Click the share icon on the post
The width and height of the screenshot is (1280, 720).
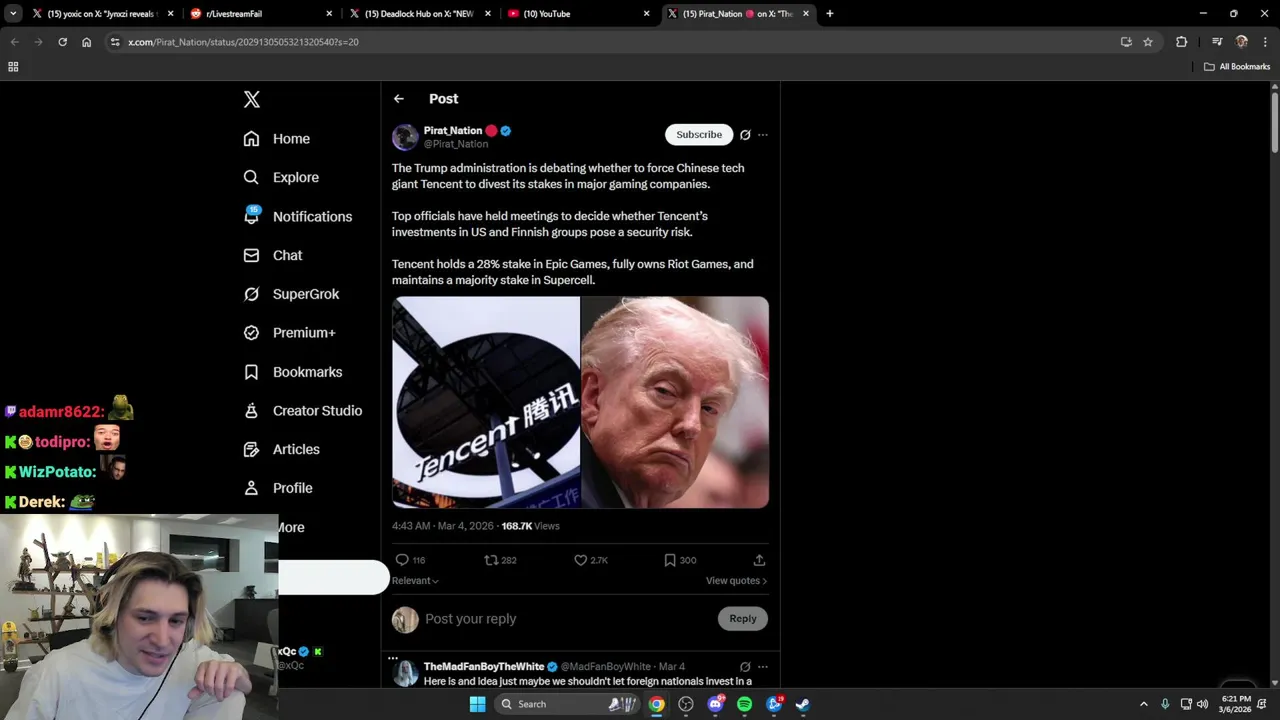coord(759,560)
